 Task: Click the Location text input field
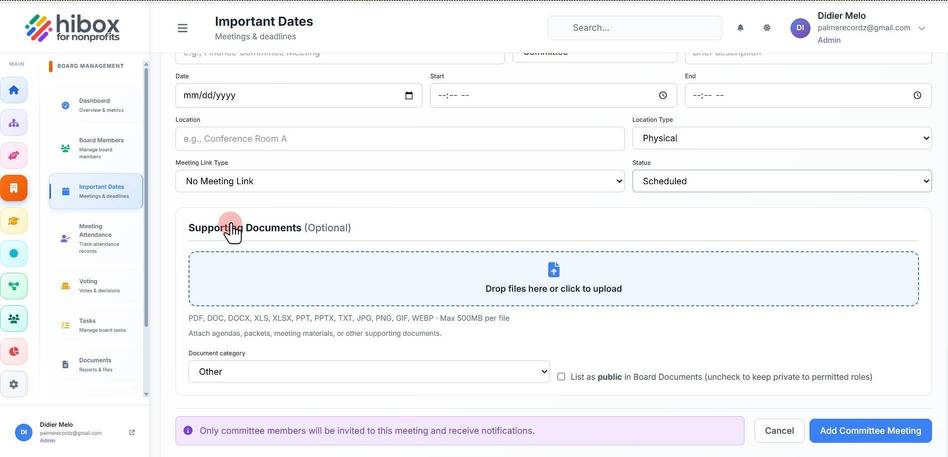click(x=400, y=138)
